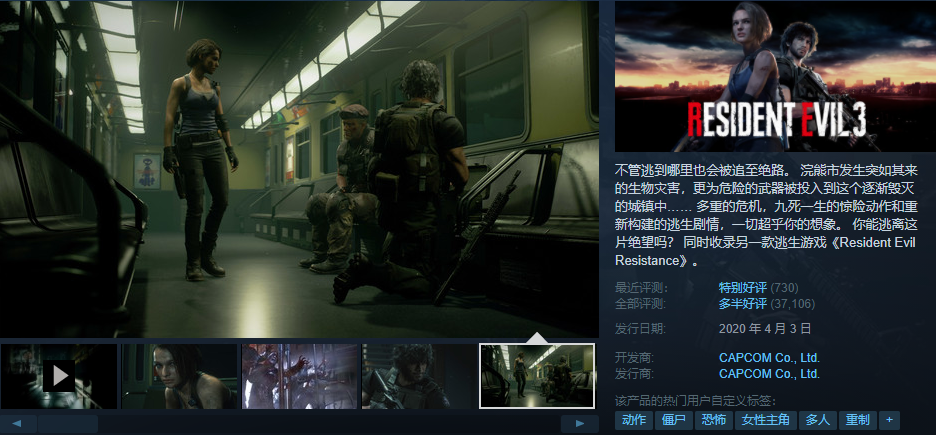Open the large subway screenshot
This screenshot has width=936, height=435.
tap(299, 169)
